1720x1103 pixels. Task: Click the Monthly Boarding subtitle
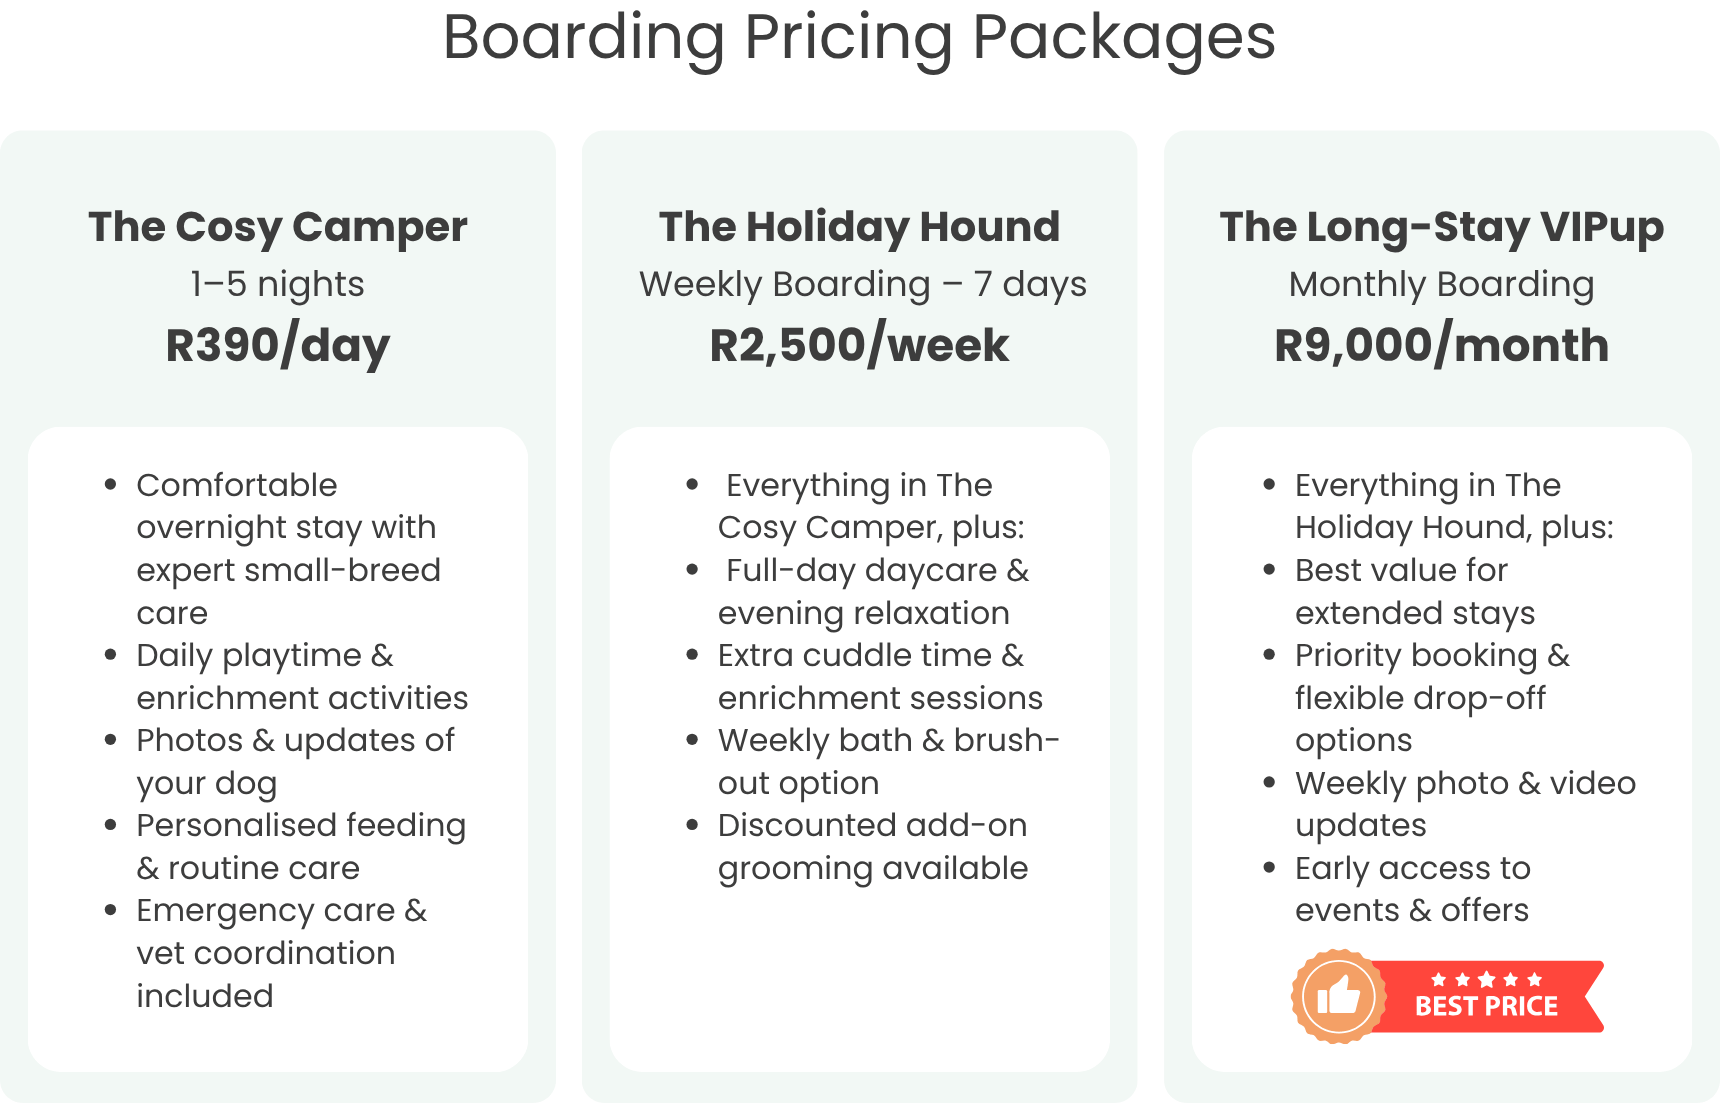coord(1441,285)
